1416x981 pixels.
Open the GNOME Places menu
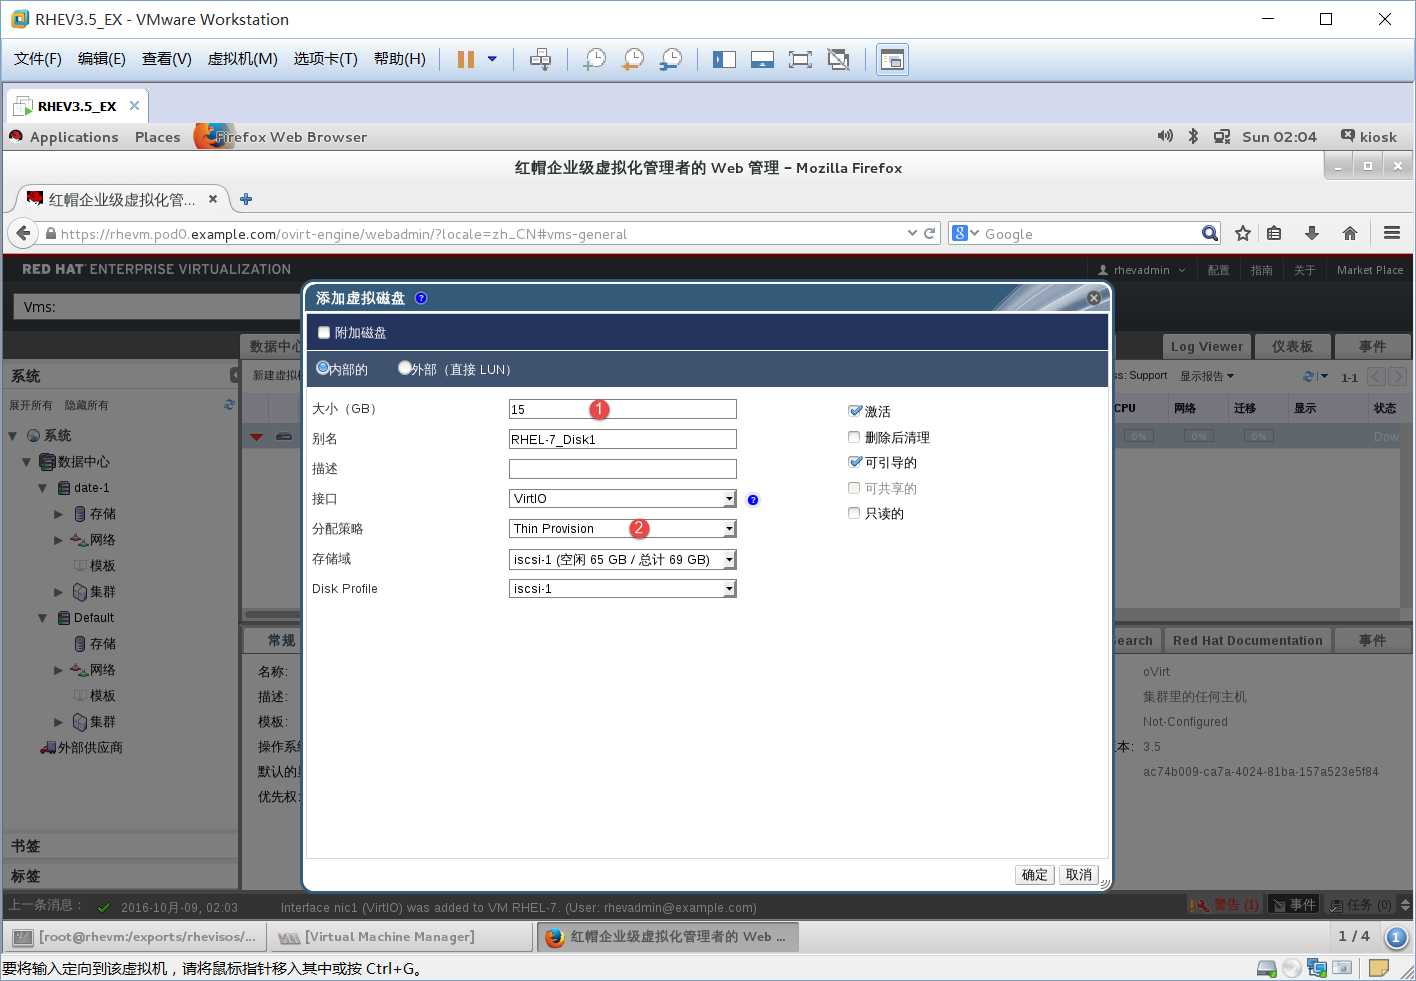pos(158,137)
